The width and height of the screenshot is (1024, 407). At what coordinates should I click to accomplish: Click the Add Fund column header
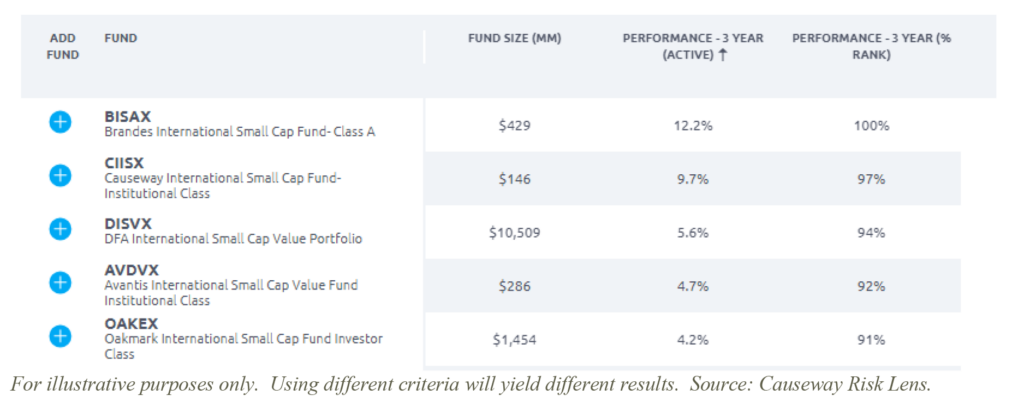tap(62, 47)
